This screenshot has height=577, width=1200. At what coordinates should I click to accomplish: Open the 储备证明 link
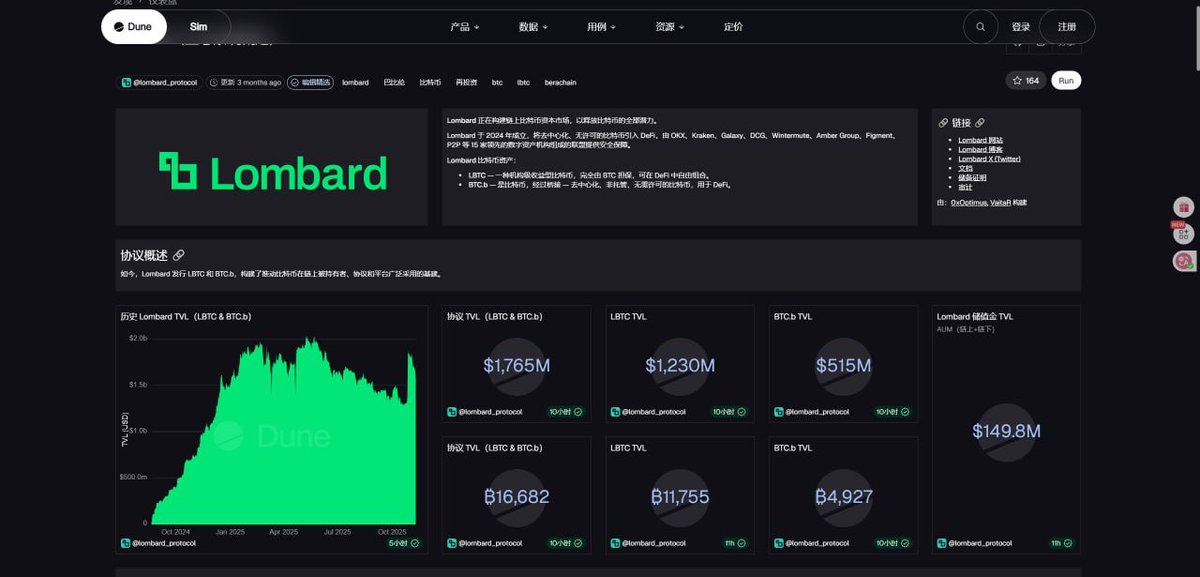972,177
